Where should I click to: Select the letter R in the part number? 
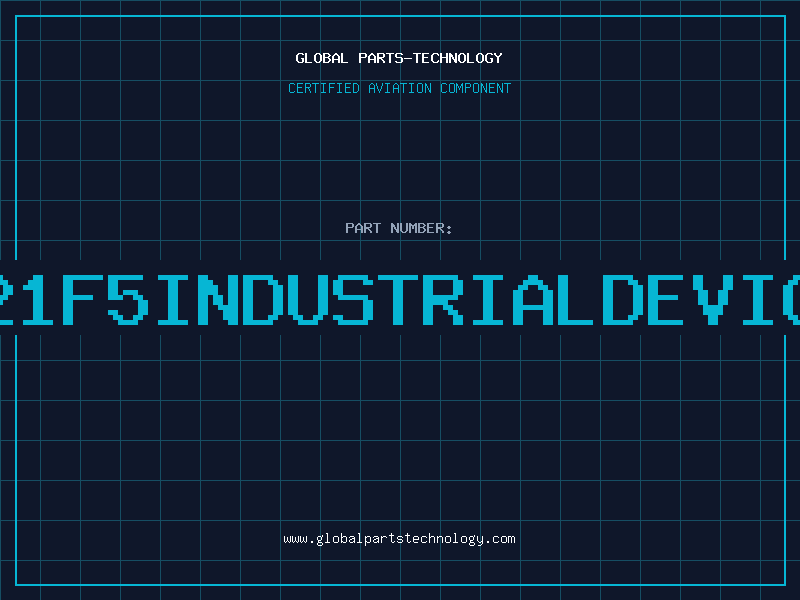coord(439,299)
